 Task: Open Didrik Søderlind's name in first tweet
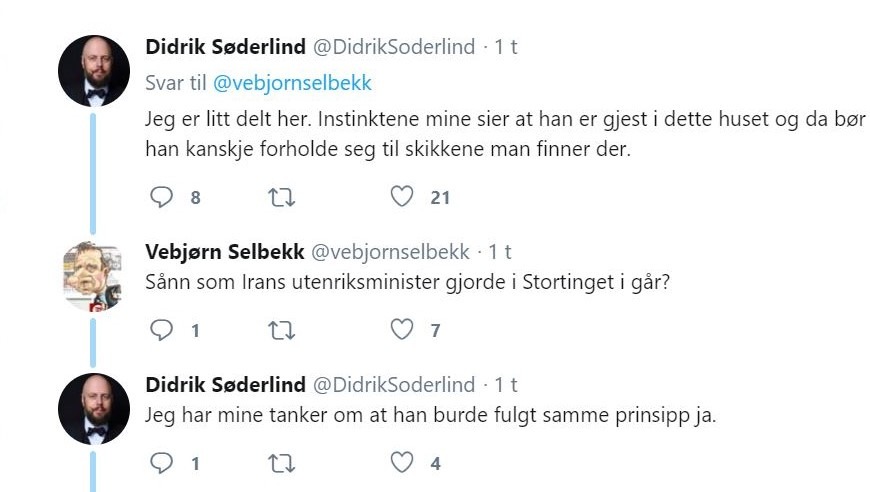[227, 47]
